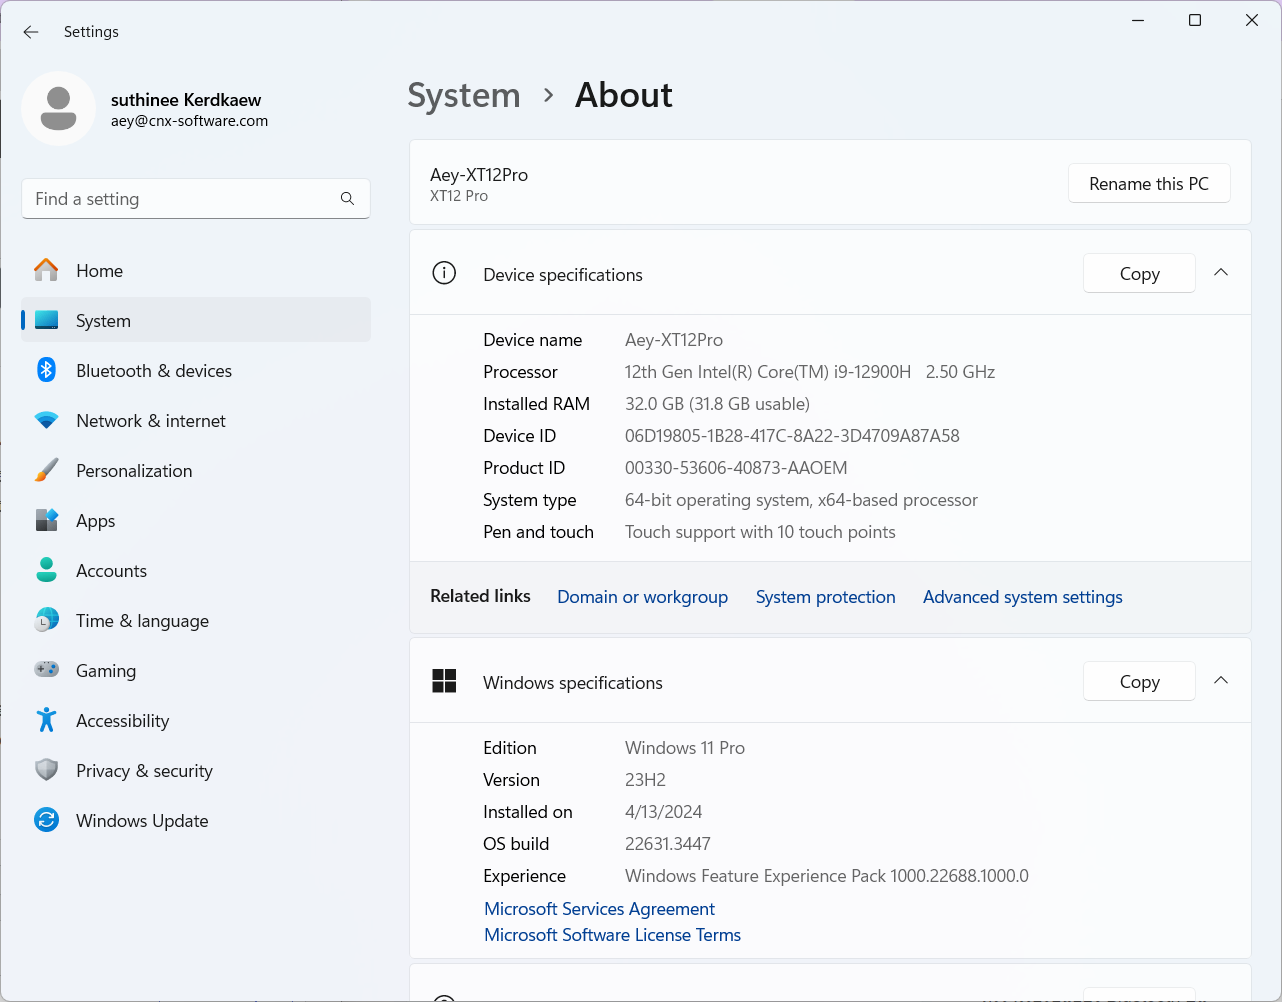The width and height of the screenshot is (1282, 1002).
Task: Click the Installed RAM value 32.0 GB
Action: (717, 404)
